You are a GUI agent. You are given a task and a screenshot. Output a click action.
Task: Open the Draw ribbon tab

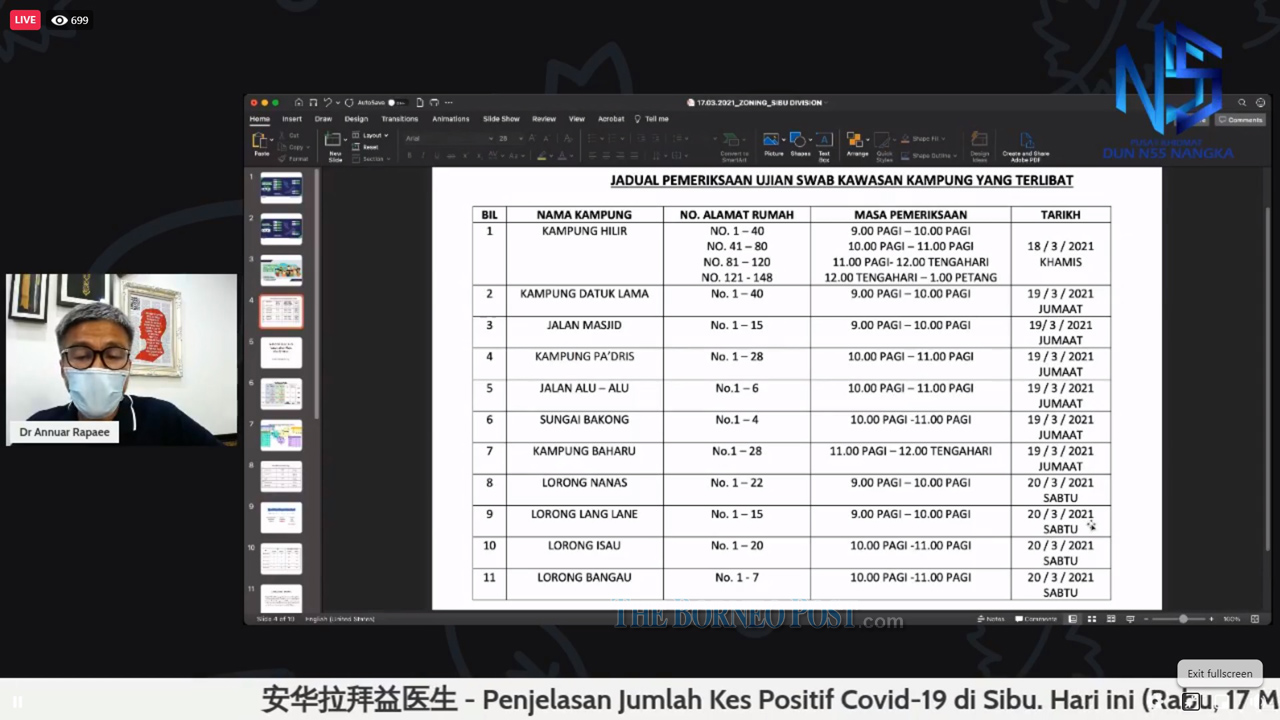point(323,119)
